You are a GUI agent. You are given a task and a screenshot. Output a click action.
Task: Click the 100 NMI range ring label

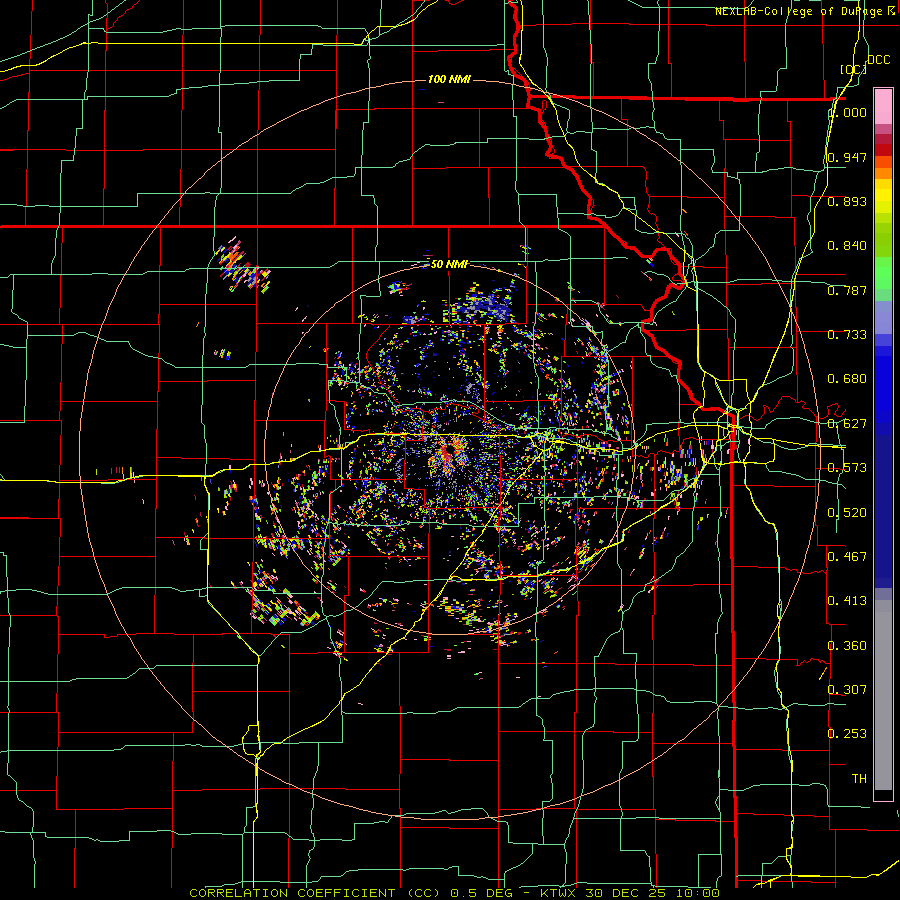click(449, 79)
